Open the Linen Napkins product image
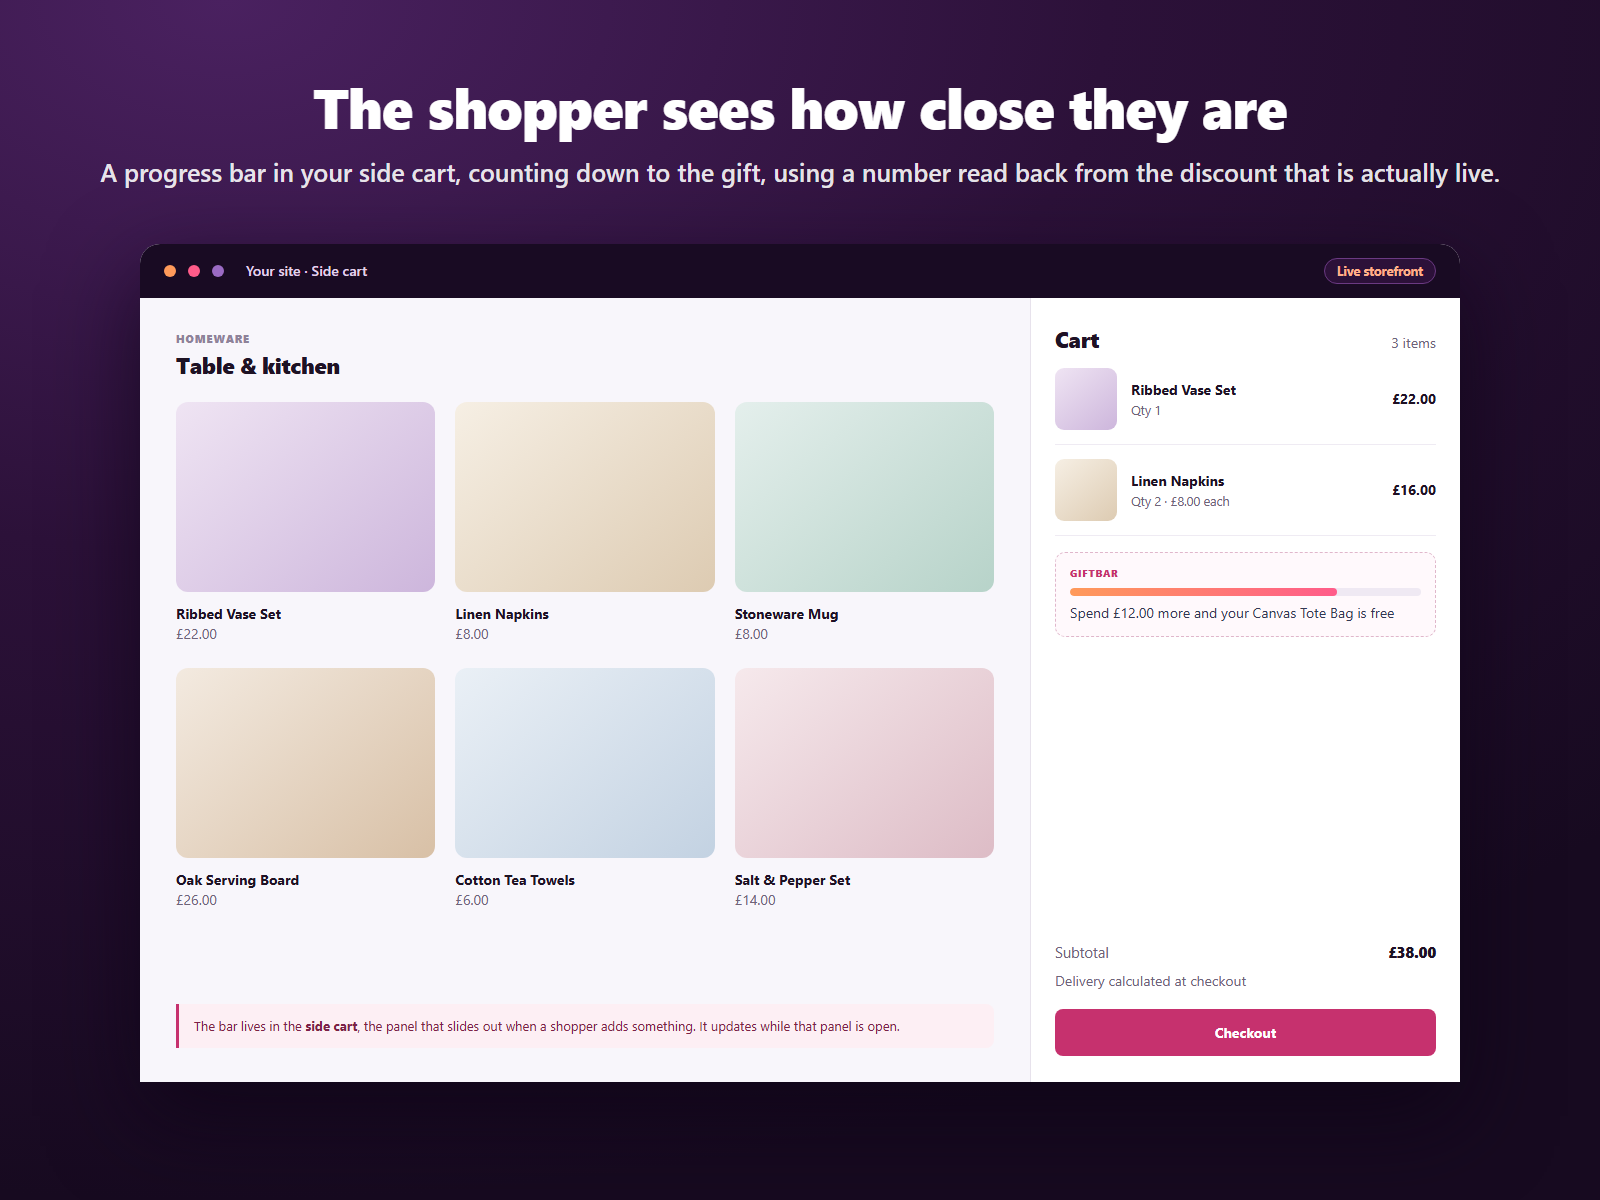Image resolution: width=1600 pixels, height=1200 pixels. 585,497
